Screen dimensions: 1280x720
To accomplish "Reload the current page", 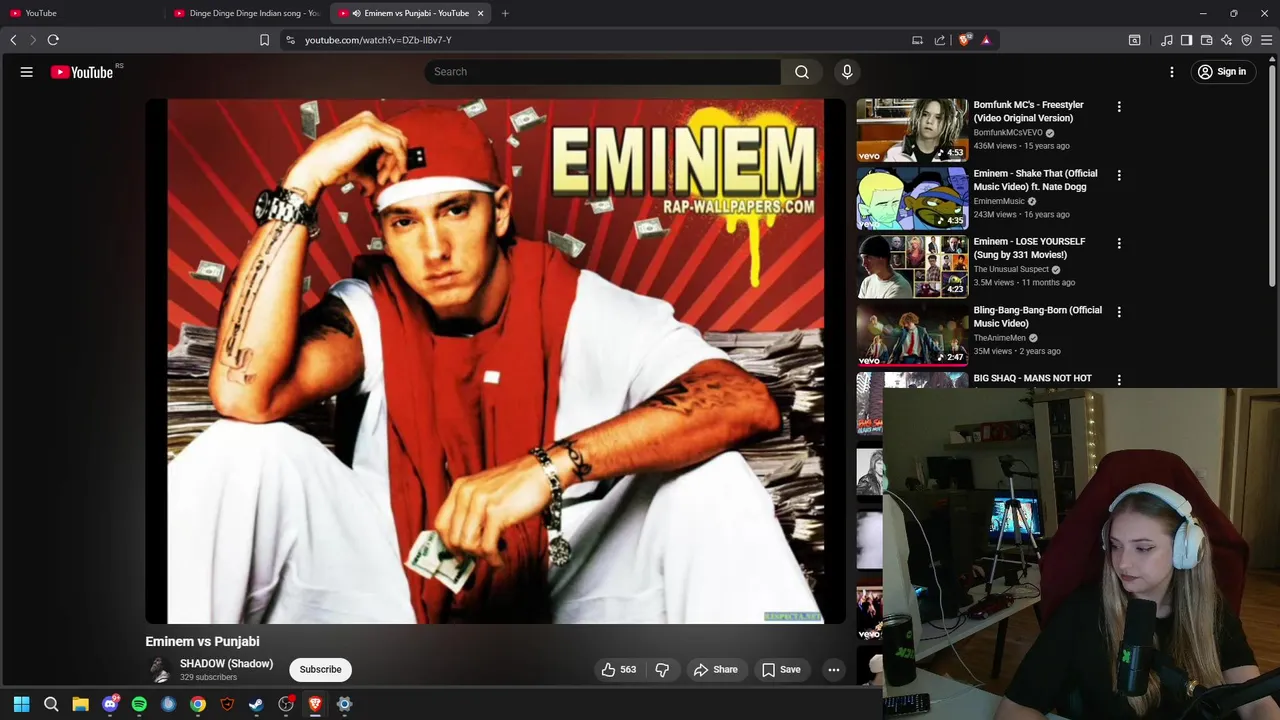I will 53,40.
